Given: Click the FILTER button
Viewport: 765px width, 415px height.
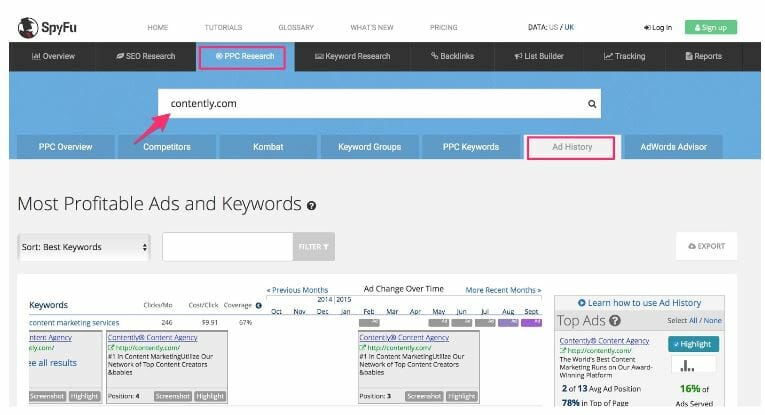Looking at the screenshot, I should click(x=314, y=247).
